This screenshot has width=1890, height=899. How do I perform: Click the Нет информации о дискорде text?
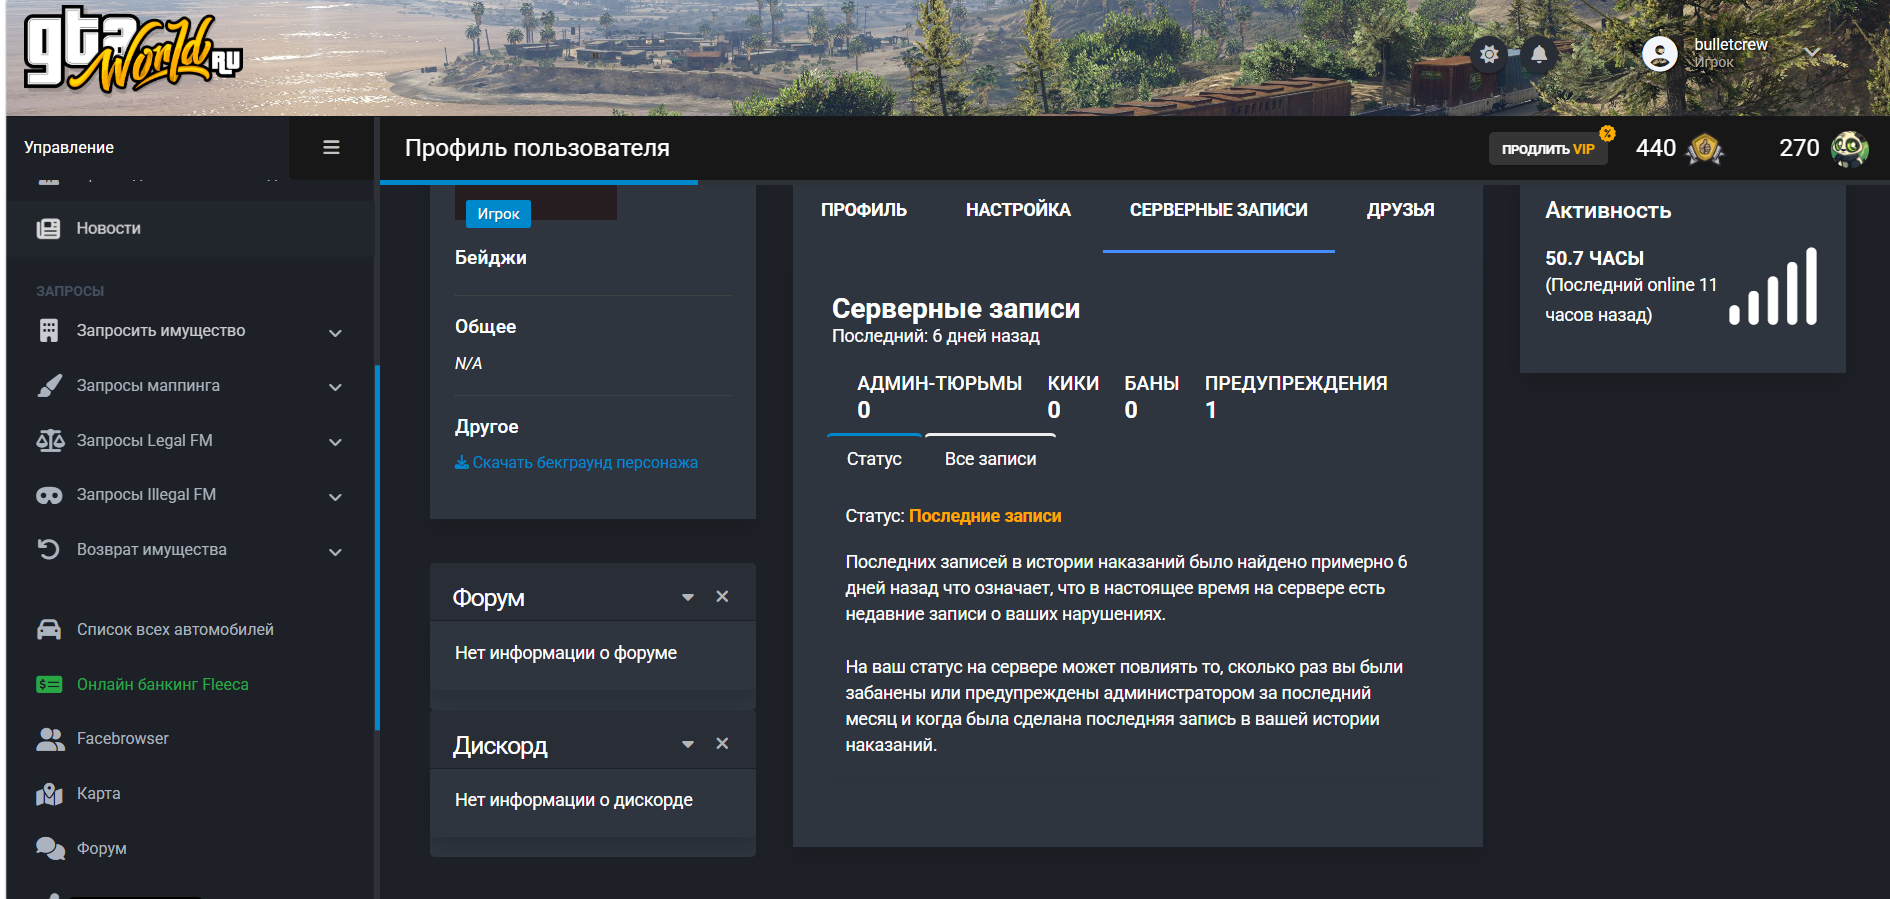[x=574, y=800]
